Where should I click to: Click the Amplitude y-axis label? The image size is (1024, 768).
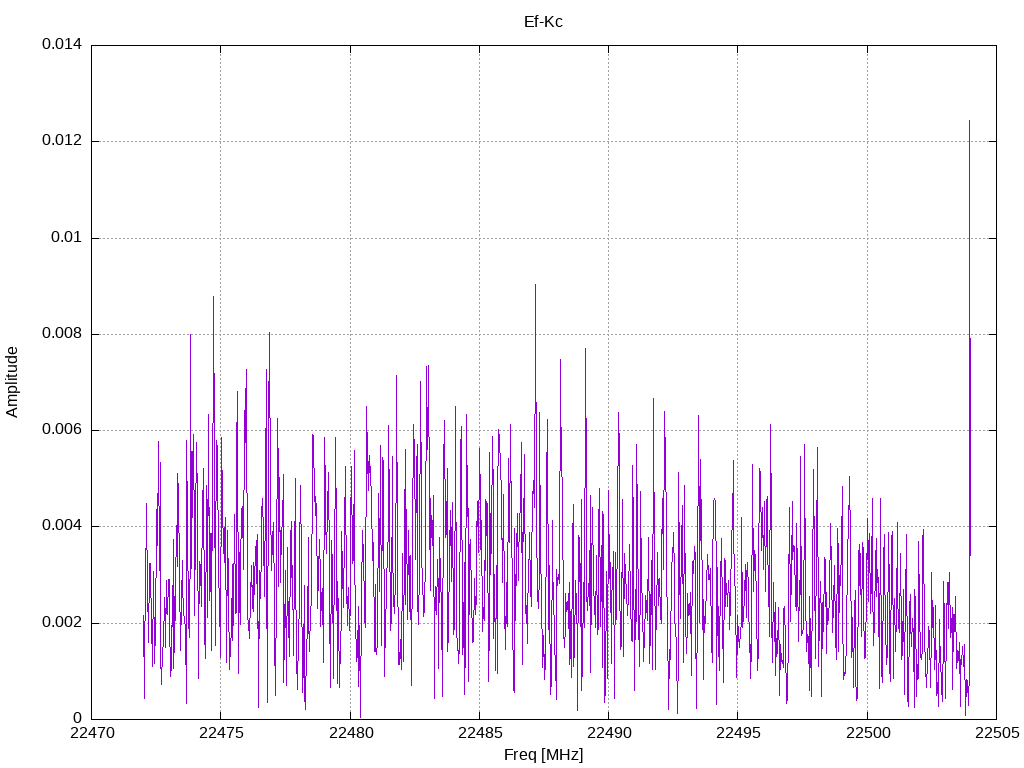tap(12, 381)
